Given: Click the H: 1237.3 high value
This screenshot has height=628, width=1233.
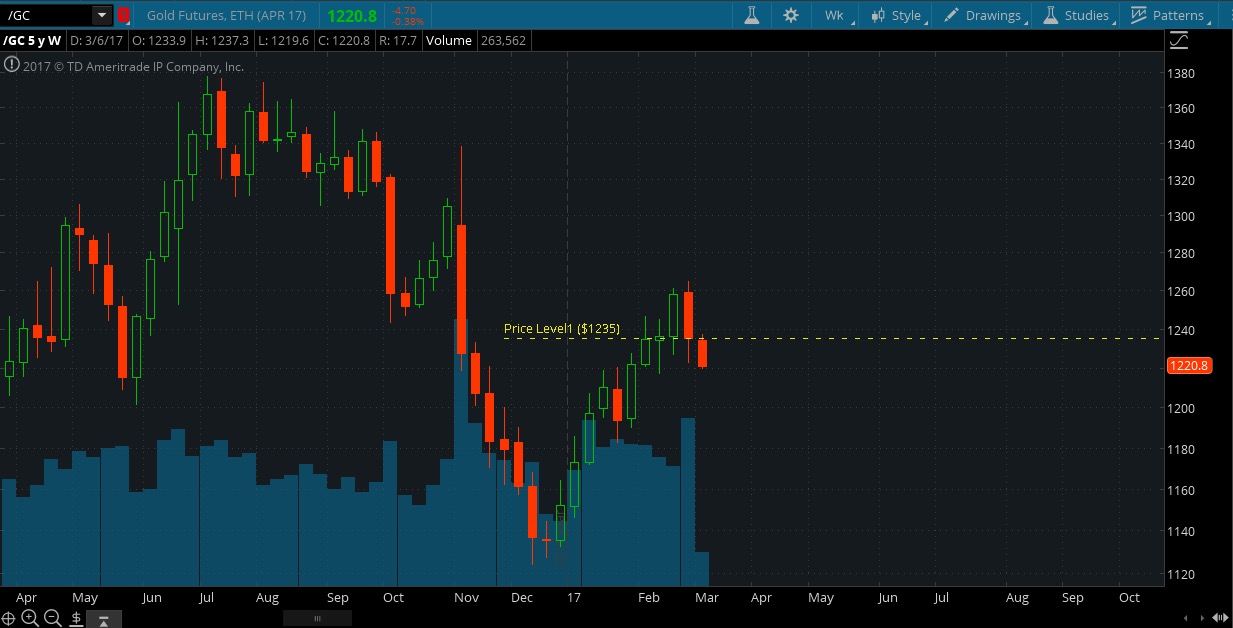Looking at the screenshot, I should coord(220,41).
